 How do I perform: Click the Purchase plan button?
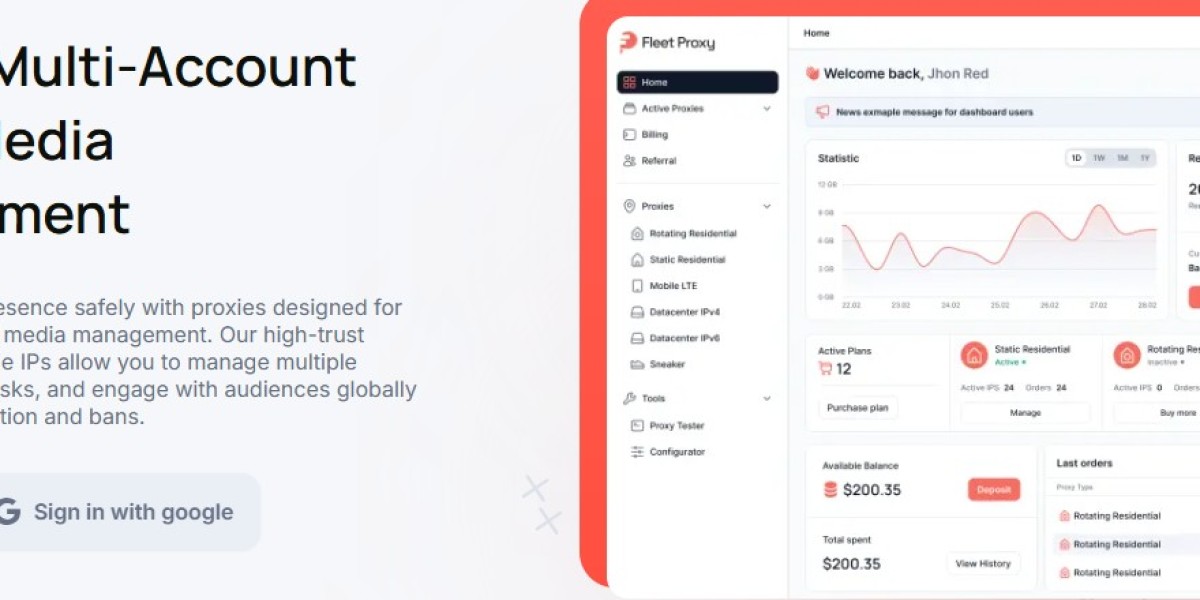(x=858, y=408)
